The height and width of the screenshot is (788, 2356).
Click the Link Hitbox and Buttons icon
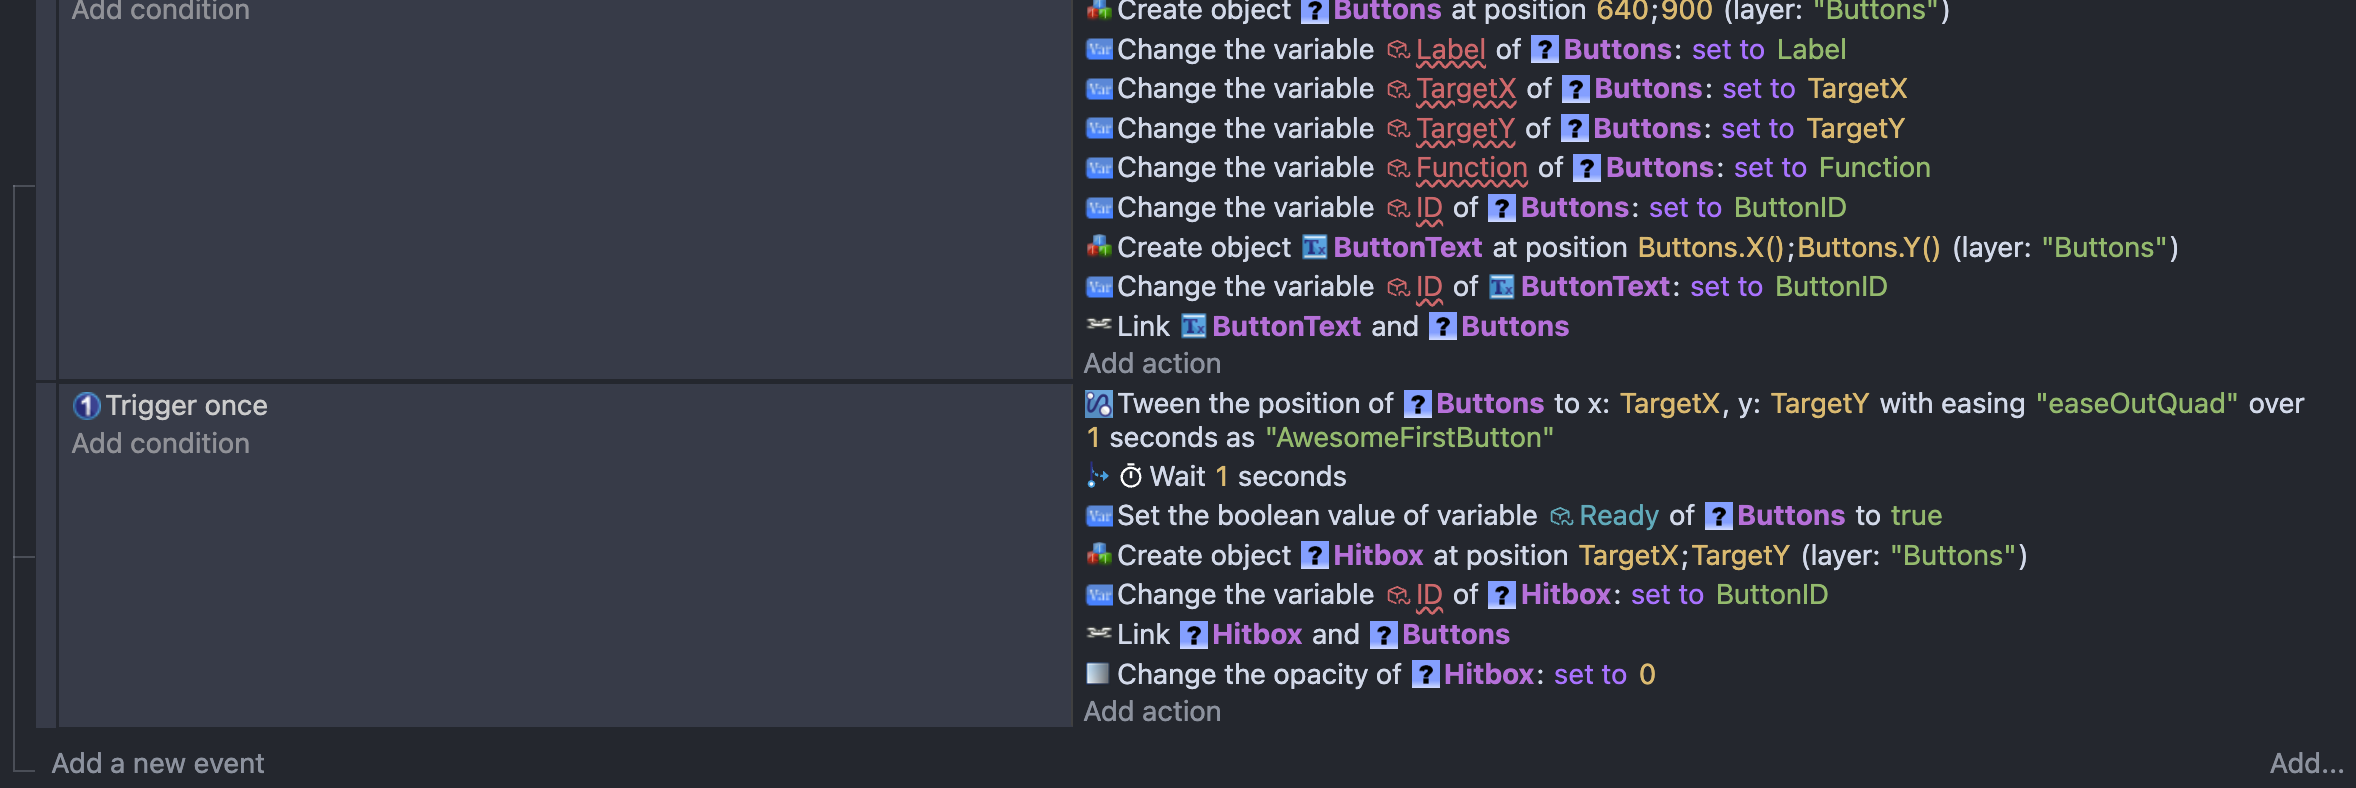[1099, 633]
